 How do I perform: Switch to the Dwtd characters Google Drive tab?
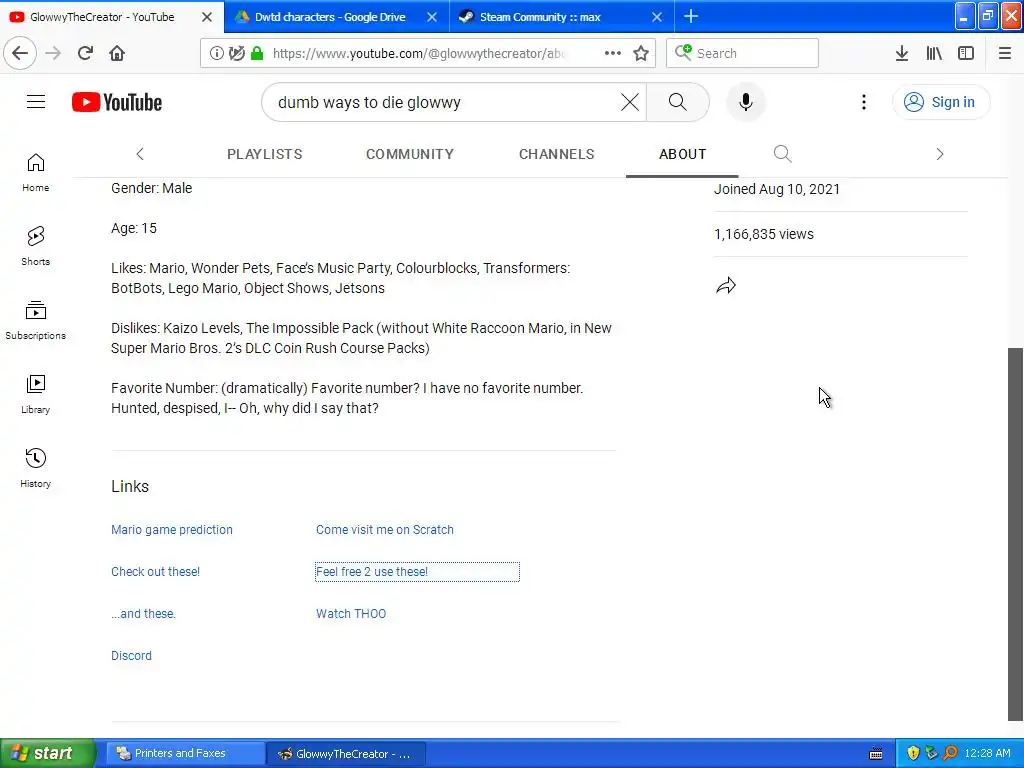(x=330, y=17)
